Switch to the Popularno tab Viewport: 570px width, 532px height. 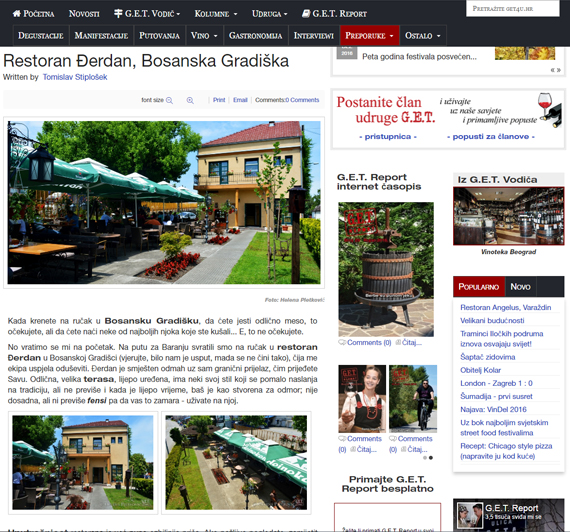479,287
